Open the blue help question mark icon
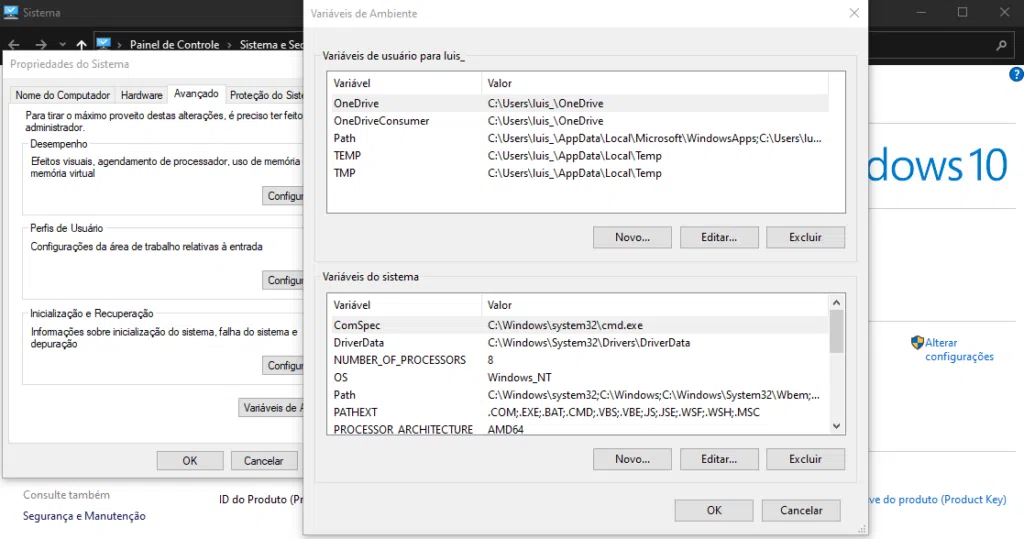The image size is (1024, 539). 1016,74
